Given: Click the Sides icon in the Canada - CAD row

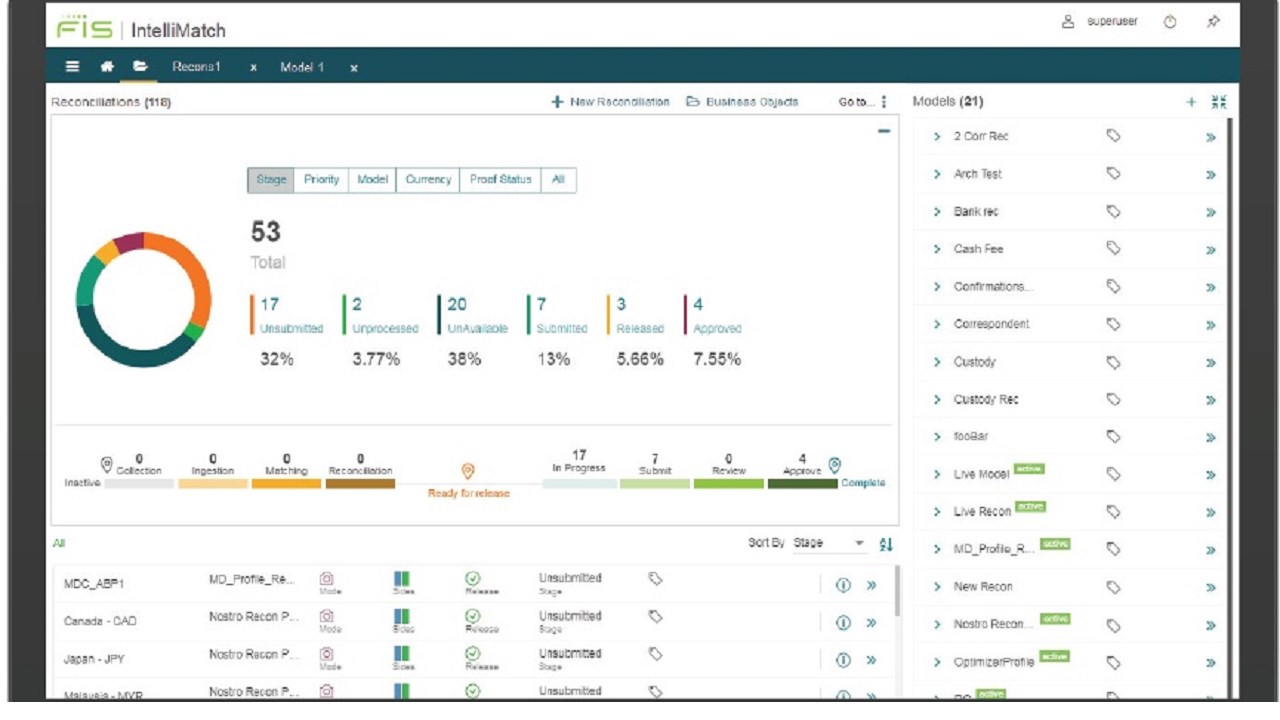Looking at the screenshot, I should click(x=402, y=616).
